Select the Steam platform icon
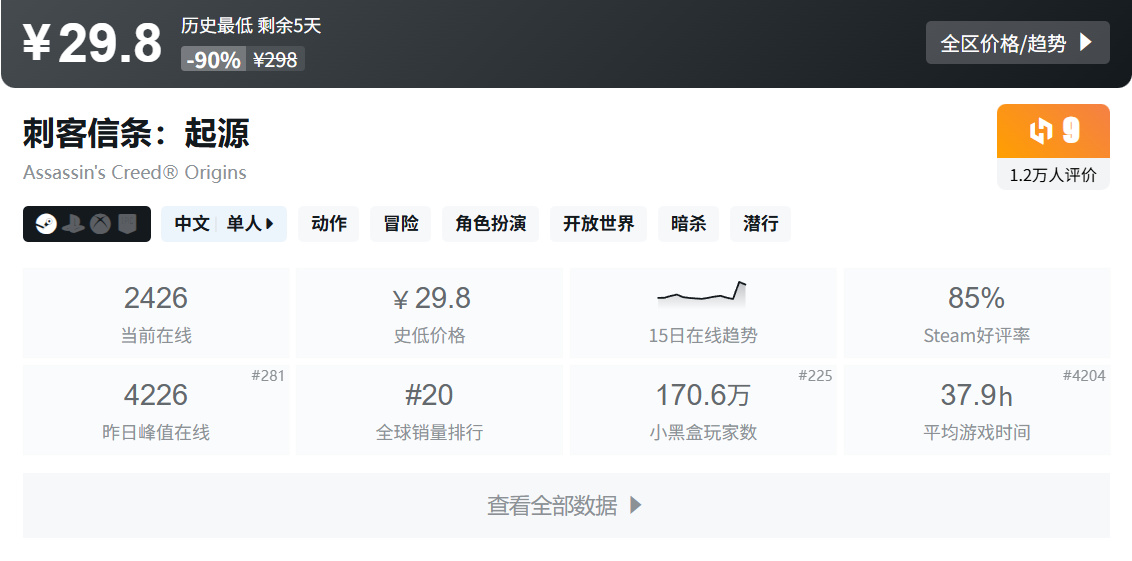Image resolution: width=1132 pixels, height=561 pixels. click(x=46, y=225)
